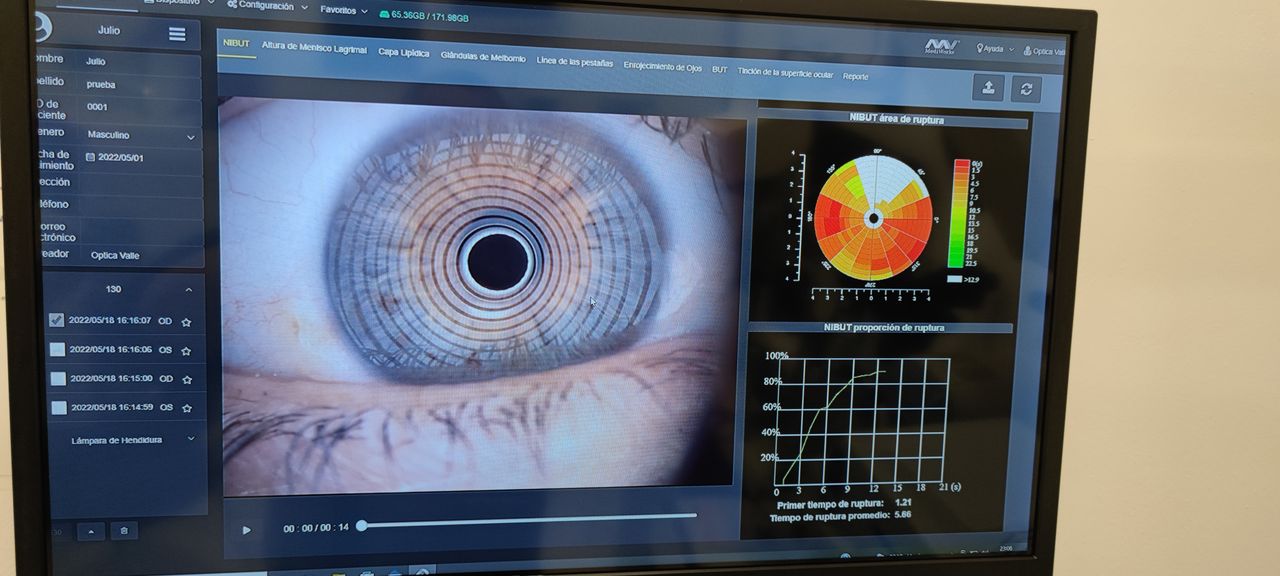Check the 2022/05/18 16:16:06 OS checkbox

point(58,350)
